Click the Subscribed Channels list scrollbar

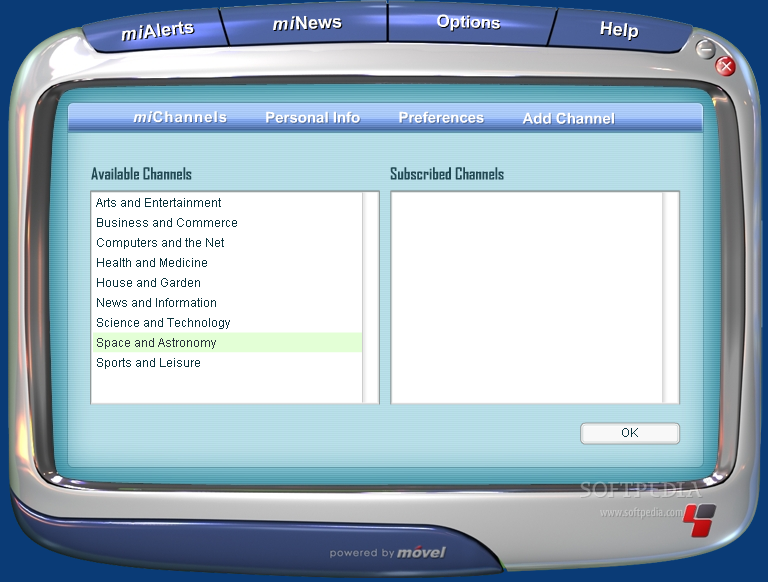pos(670,297)
